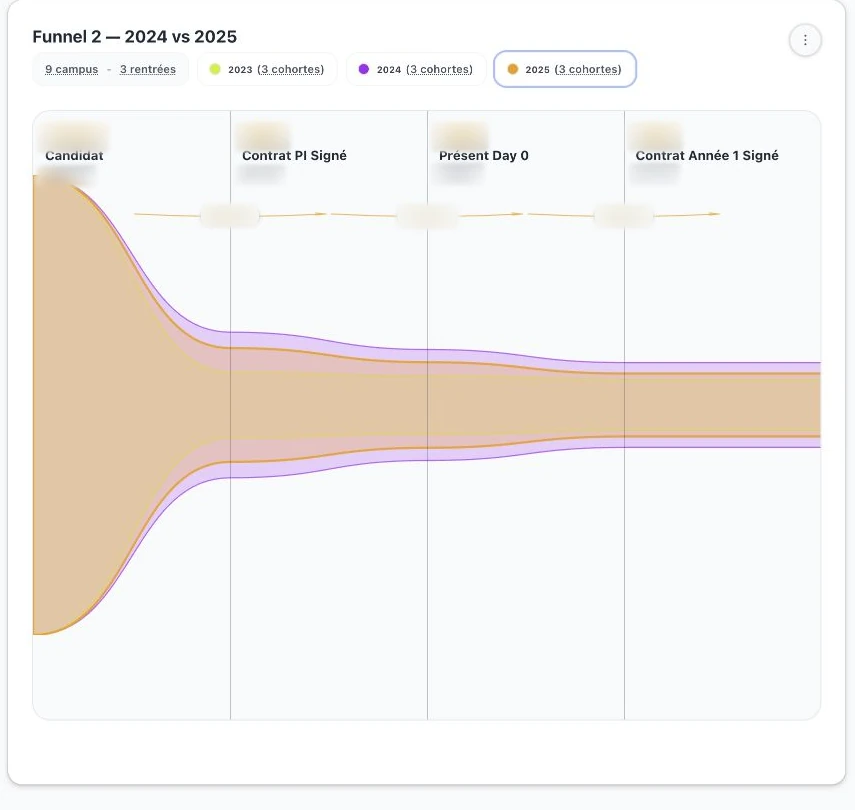Viewport: 855px width, 810px height.
Task: Click the orange 2025 color dot
Action: click(x=513, y=69)
